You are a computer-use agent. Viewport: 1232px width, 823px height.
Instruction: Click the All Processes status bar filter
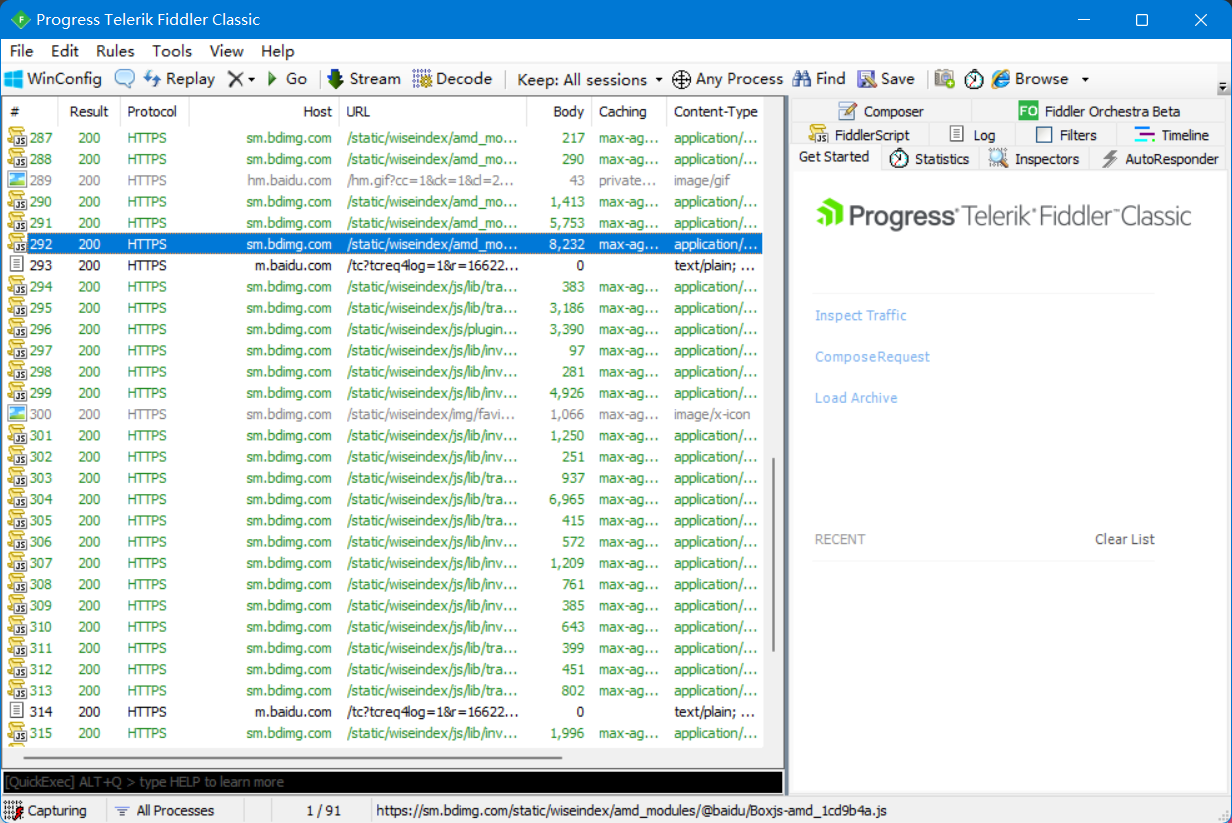pyautogui.click(x=165, y=811)
